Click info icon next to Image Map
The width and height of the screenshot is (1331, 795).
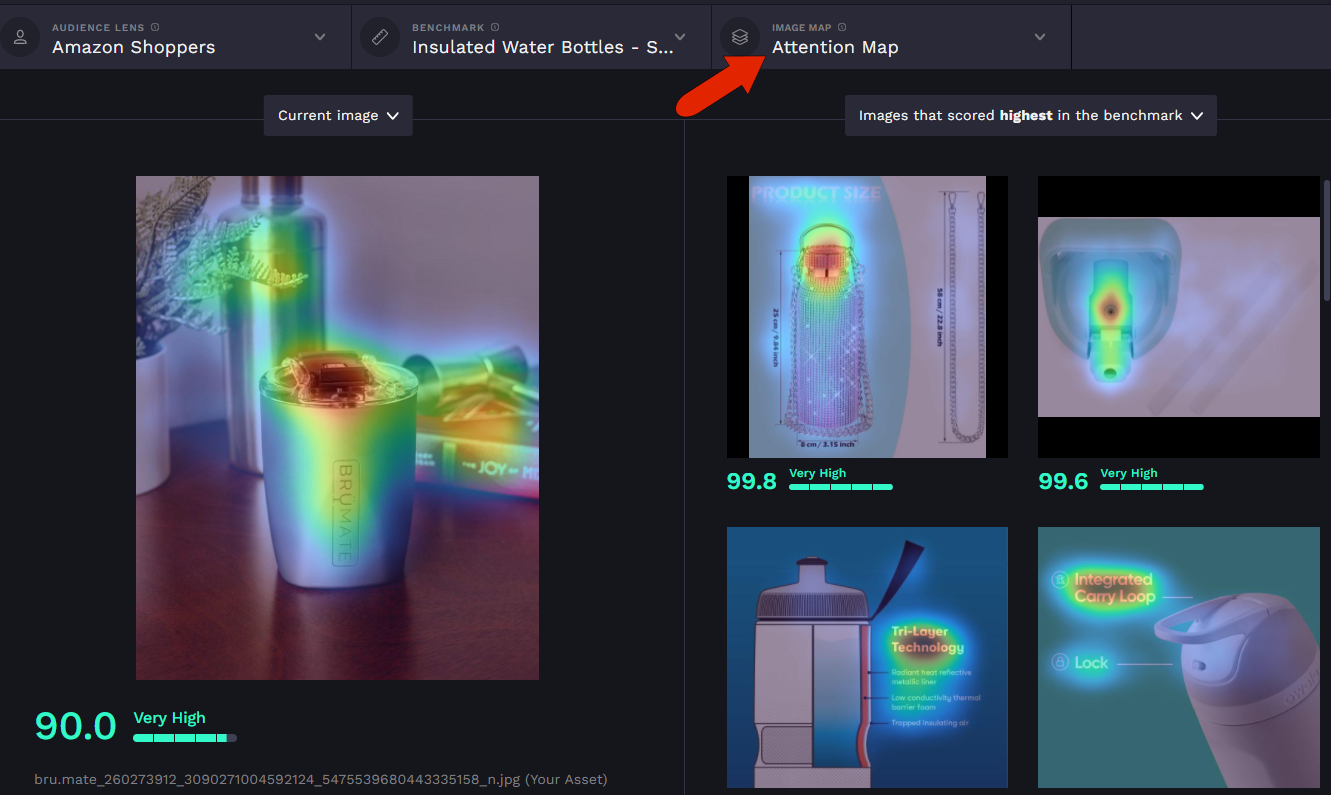click(x=842, y=27)
